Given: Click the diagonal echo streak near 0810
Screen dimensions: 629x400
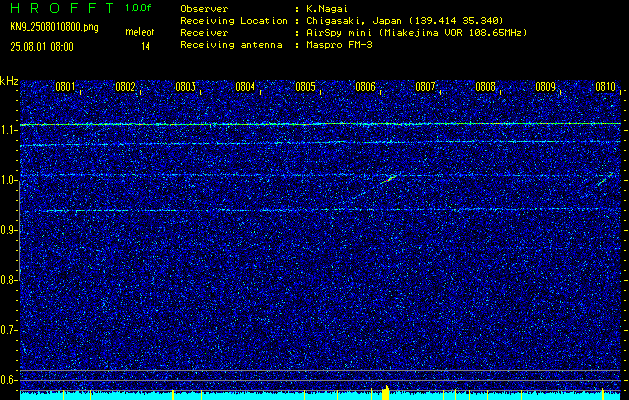Looking at the screenshot, I should (605, 179).
